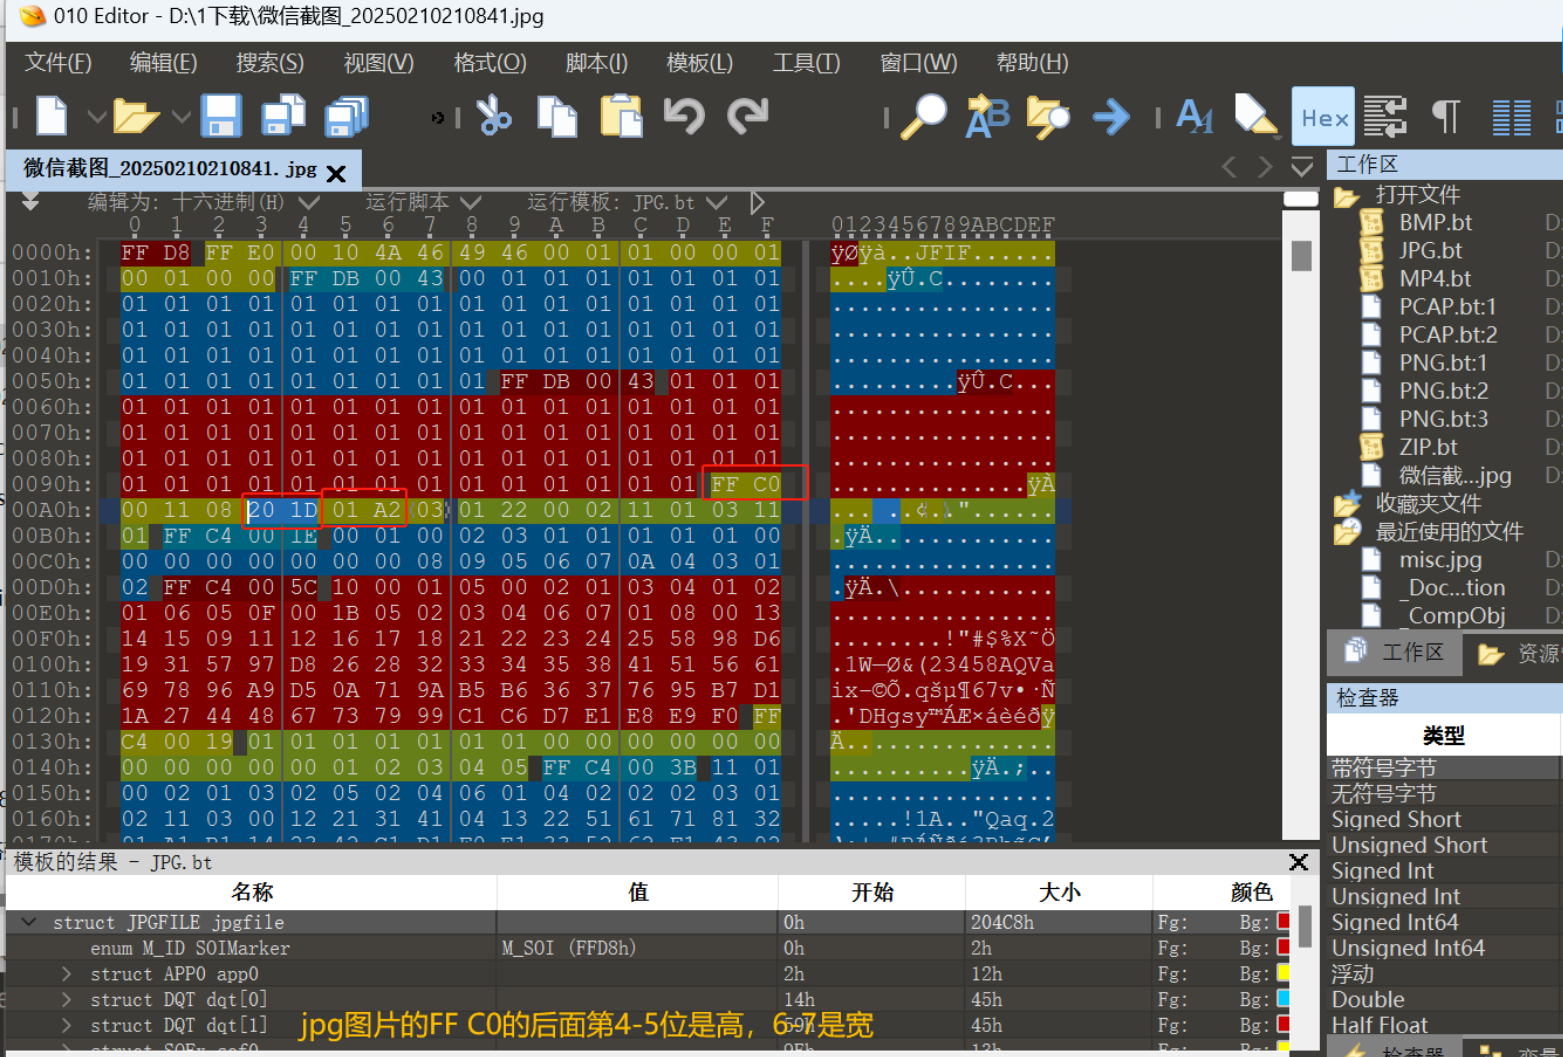Close the 微信截图 jpg file tab
Viewport: 1563px width, 1057px height.
pos(336,174)
